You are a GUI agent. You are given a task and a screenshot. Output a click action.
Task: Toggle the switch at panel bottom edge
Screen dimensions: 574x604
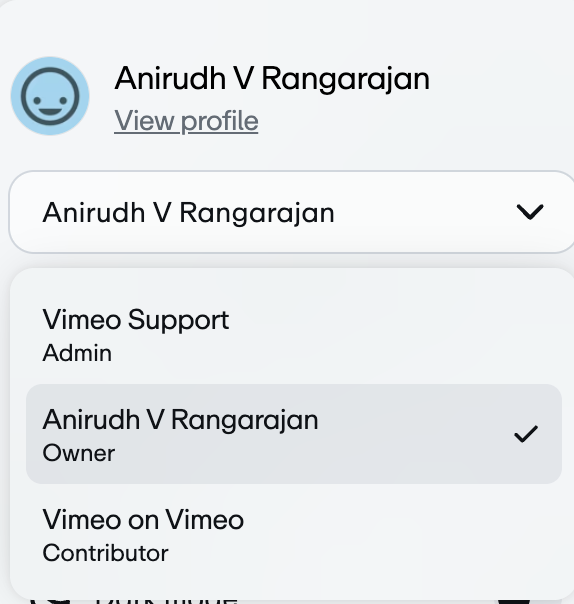coord(514,601)
